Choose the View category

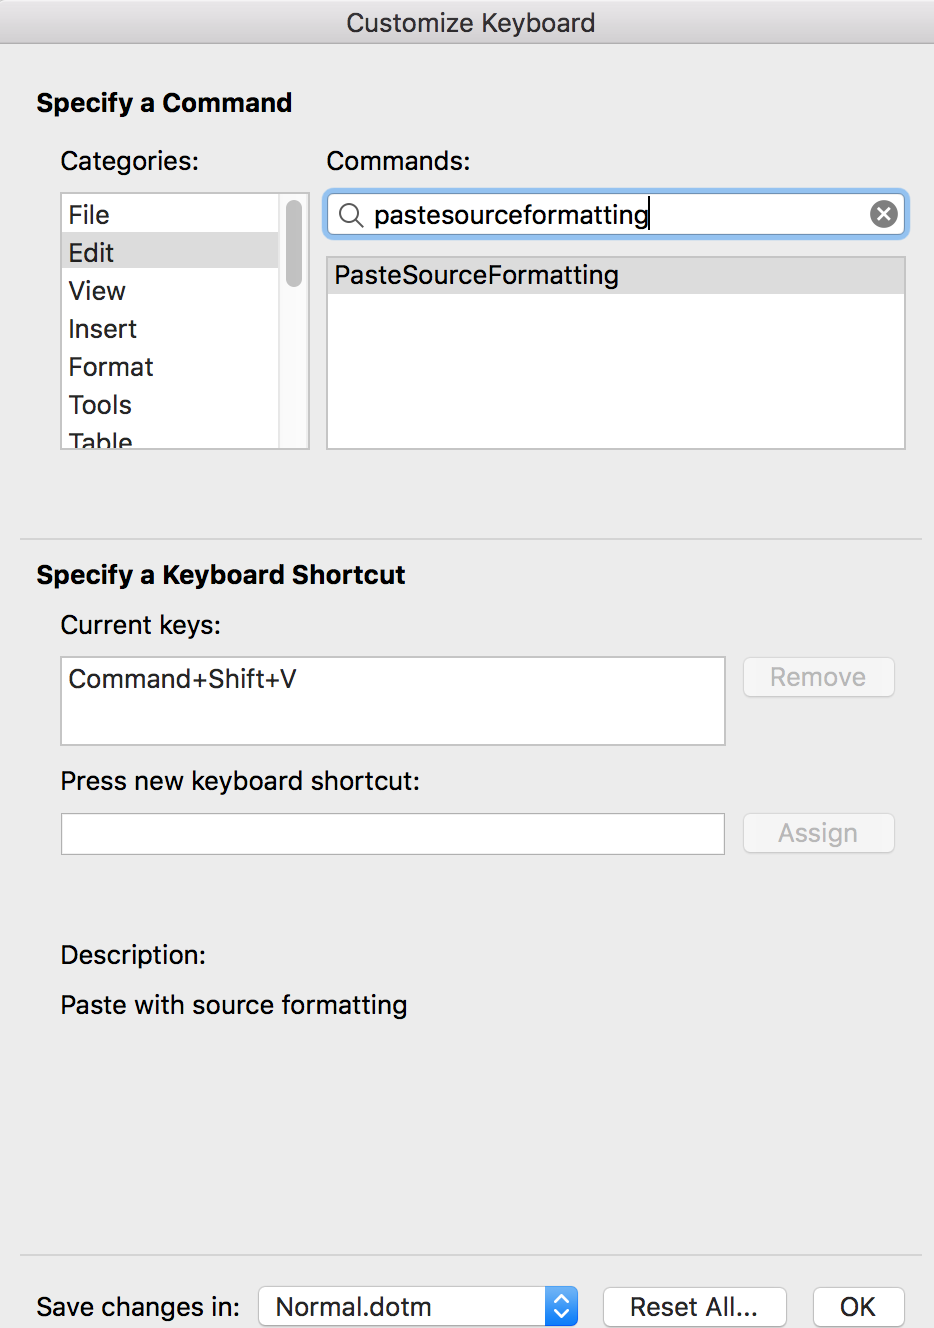point(97,291)
